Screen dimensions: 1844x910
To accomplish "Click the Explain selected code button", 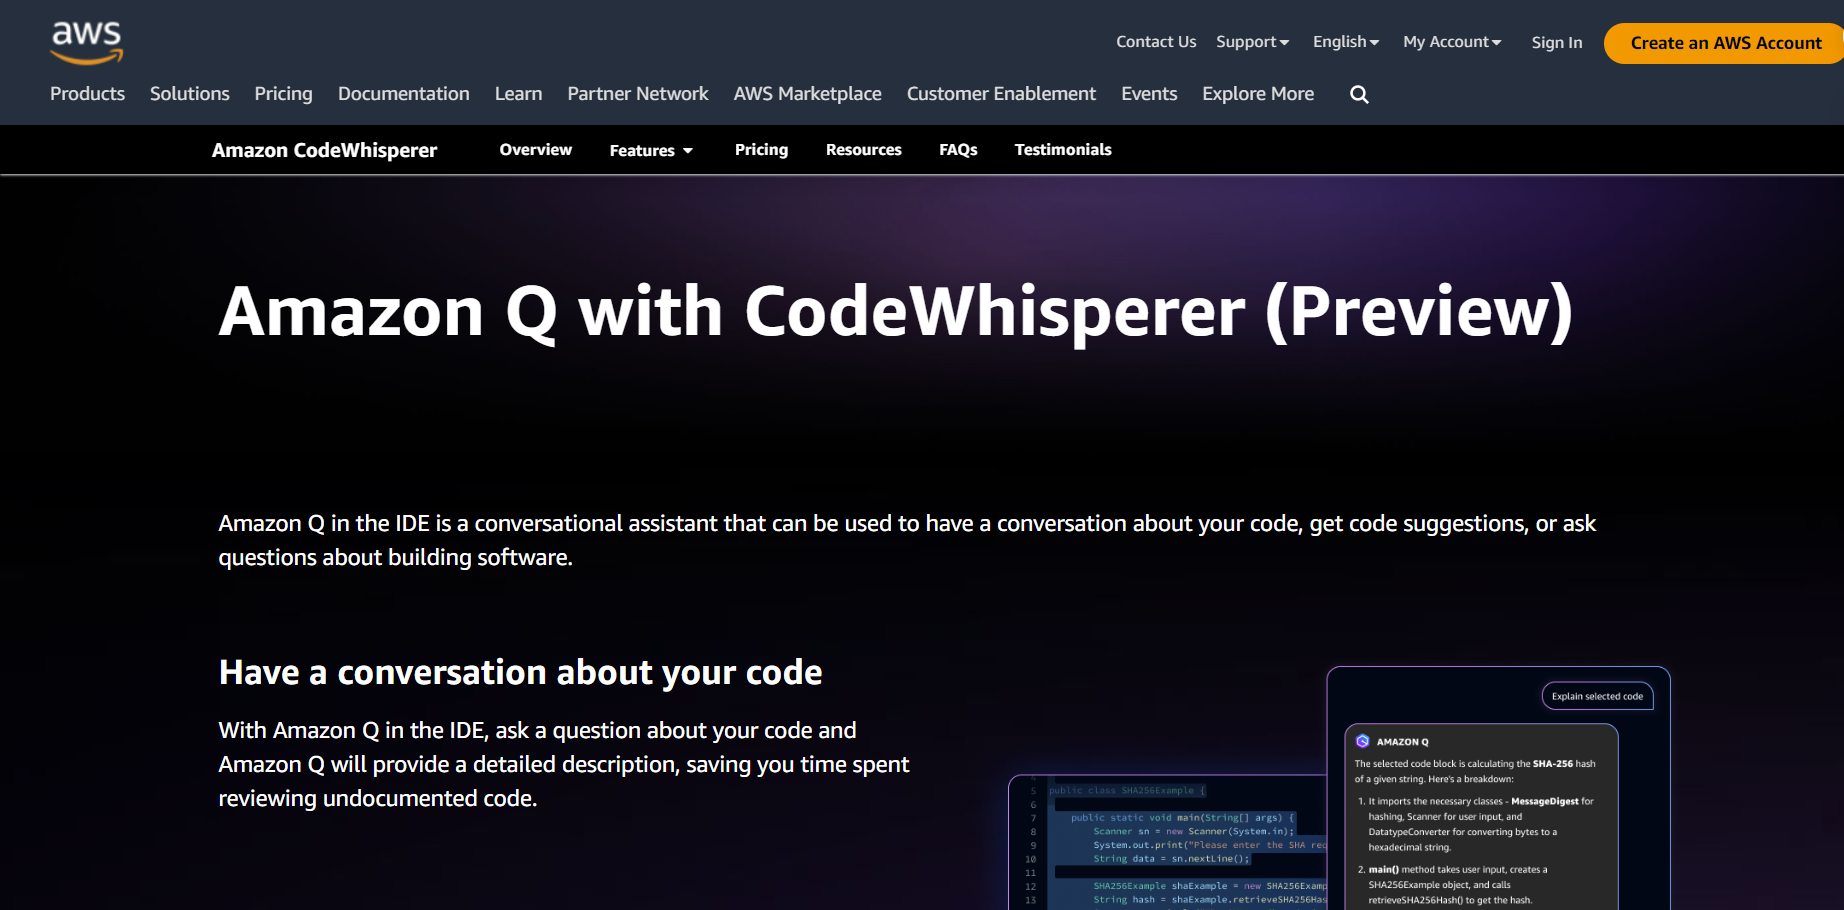I will (1598, 696).
